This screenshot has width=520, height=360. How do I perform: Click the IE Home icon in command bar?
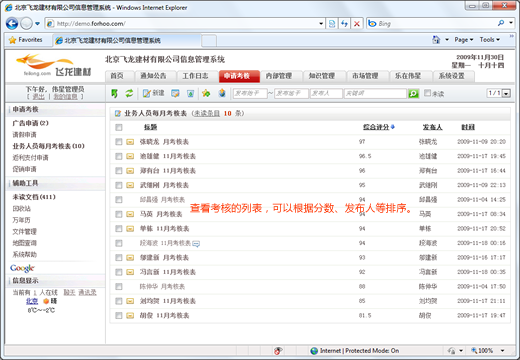436,40
